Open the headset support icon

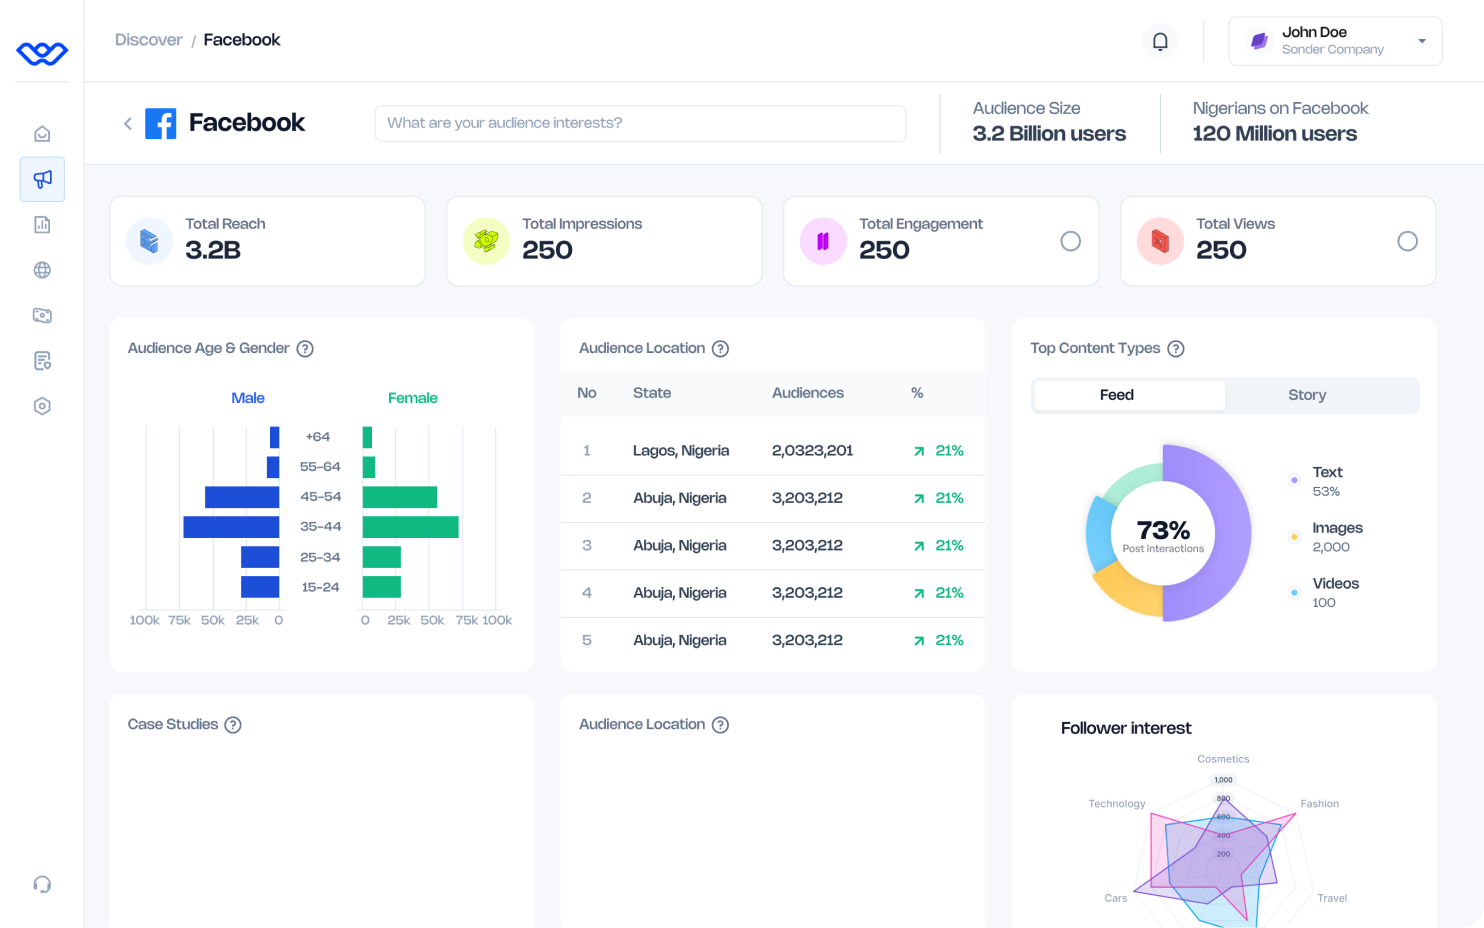tap(42, 884)
